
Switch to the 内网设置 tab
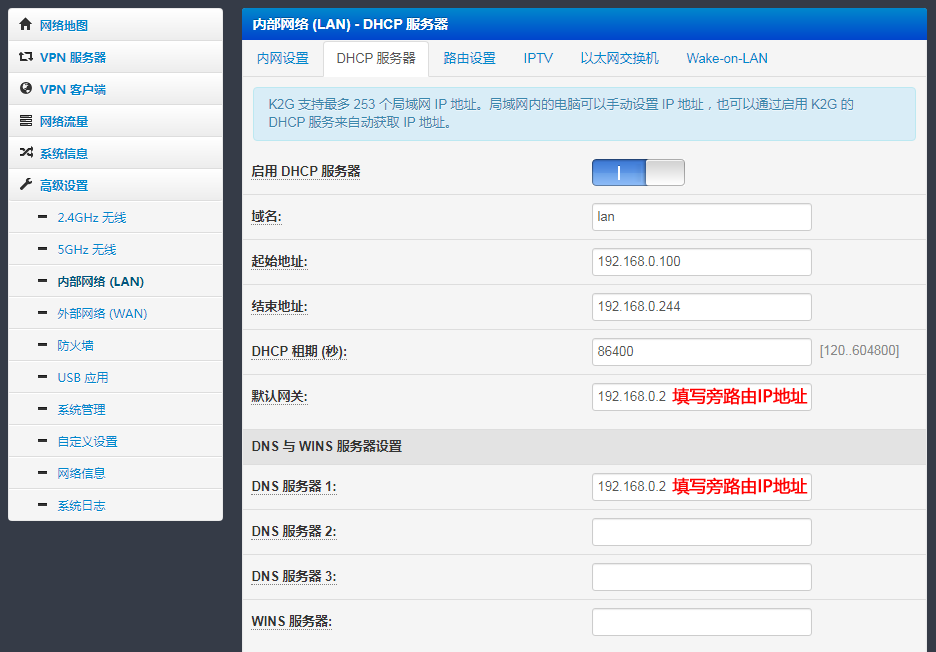pyautogui.click(x=283, y=59)
